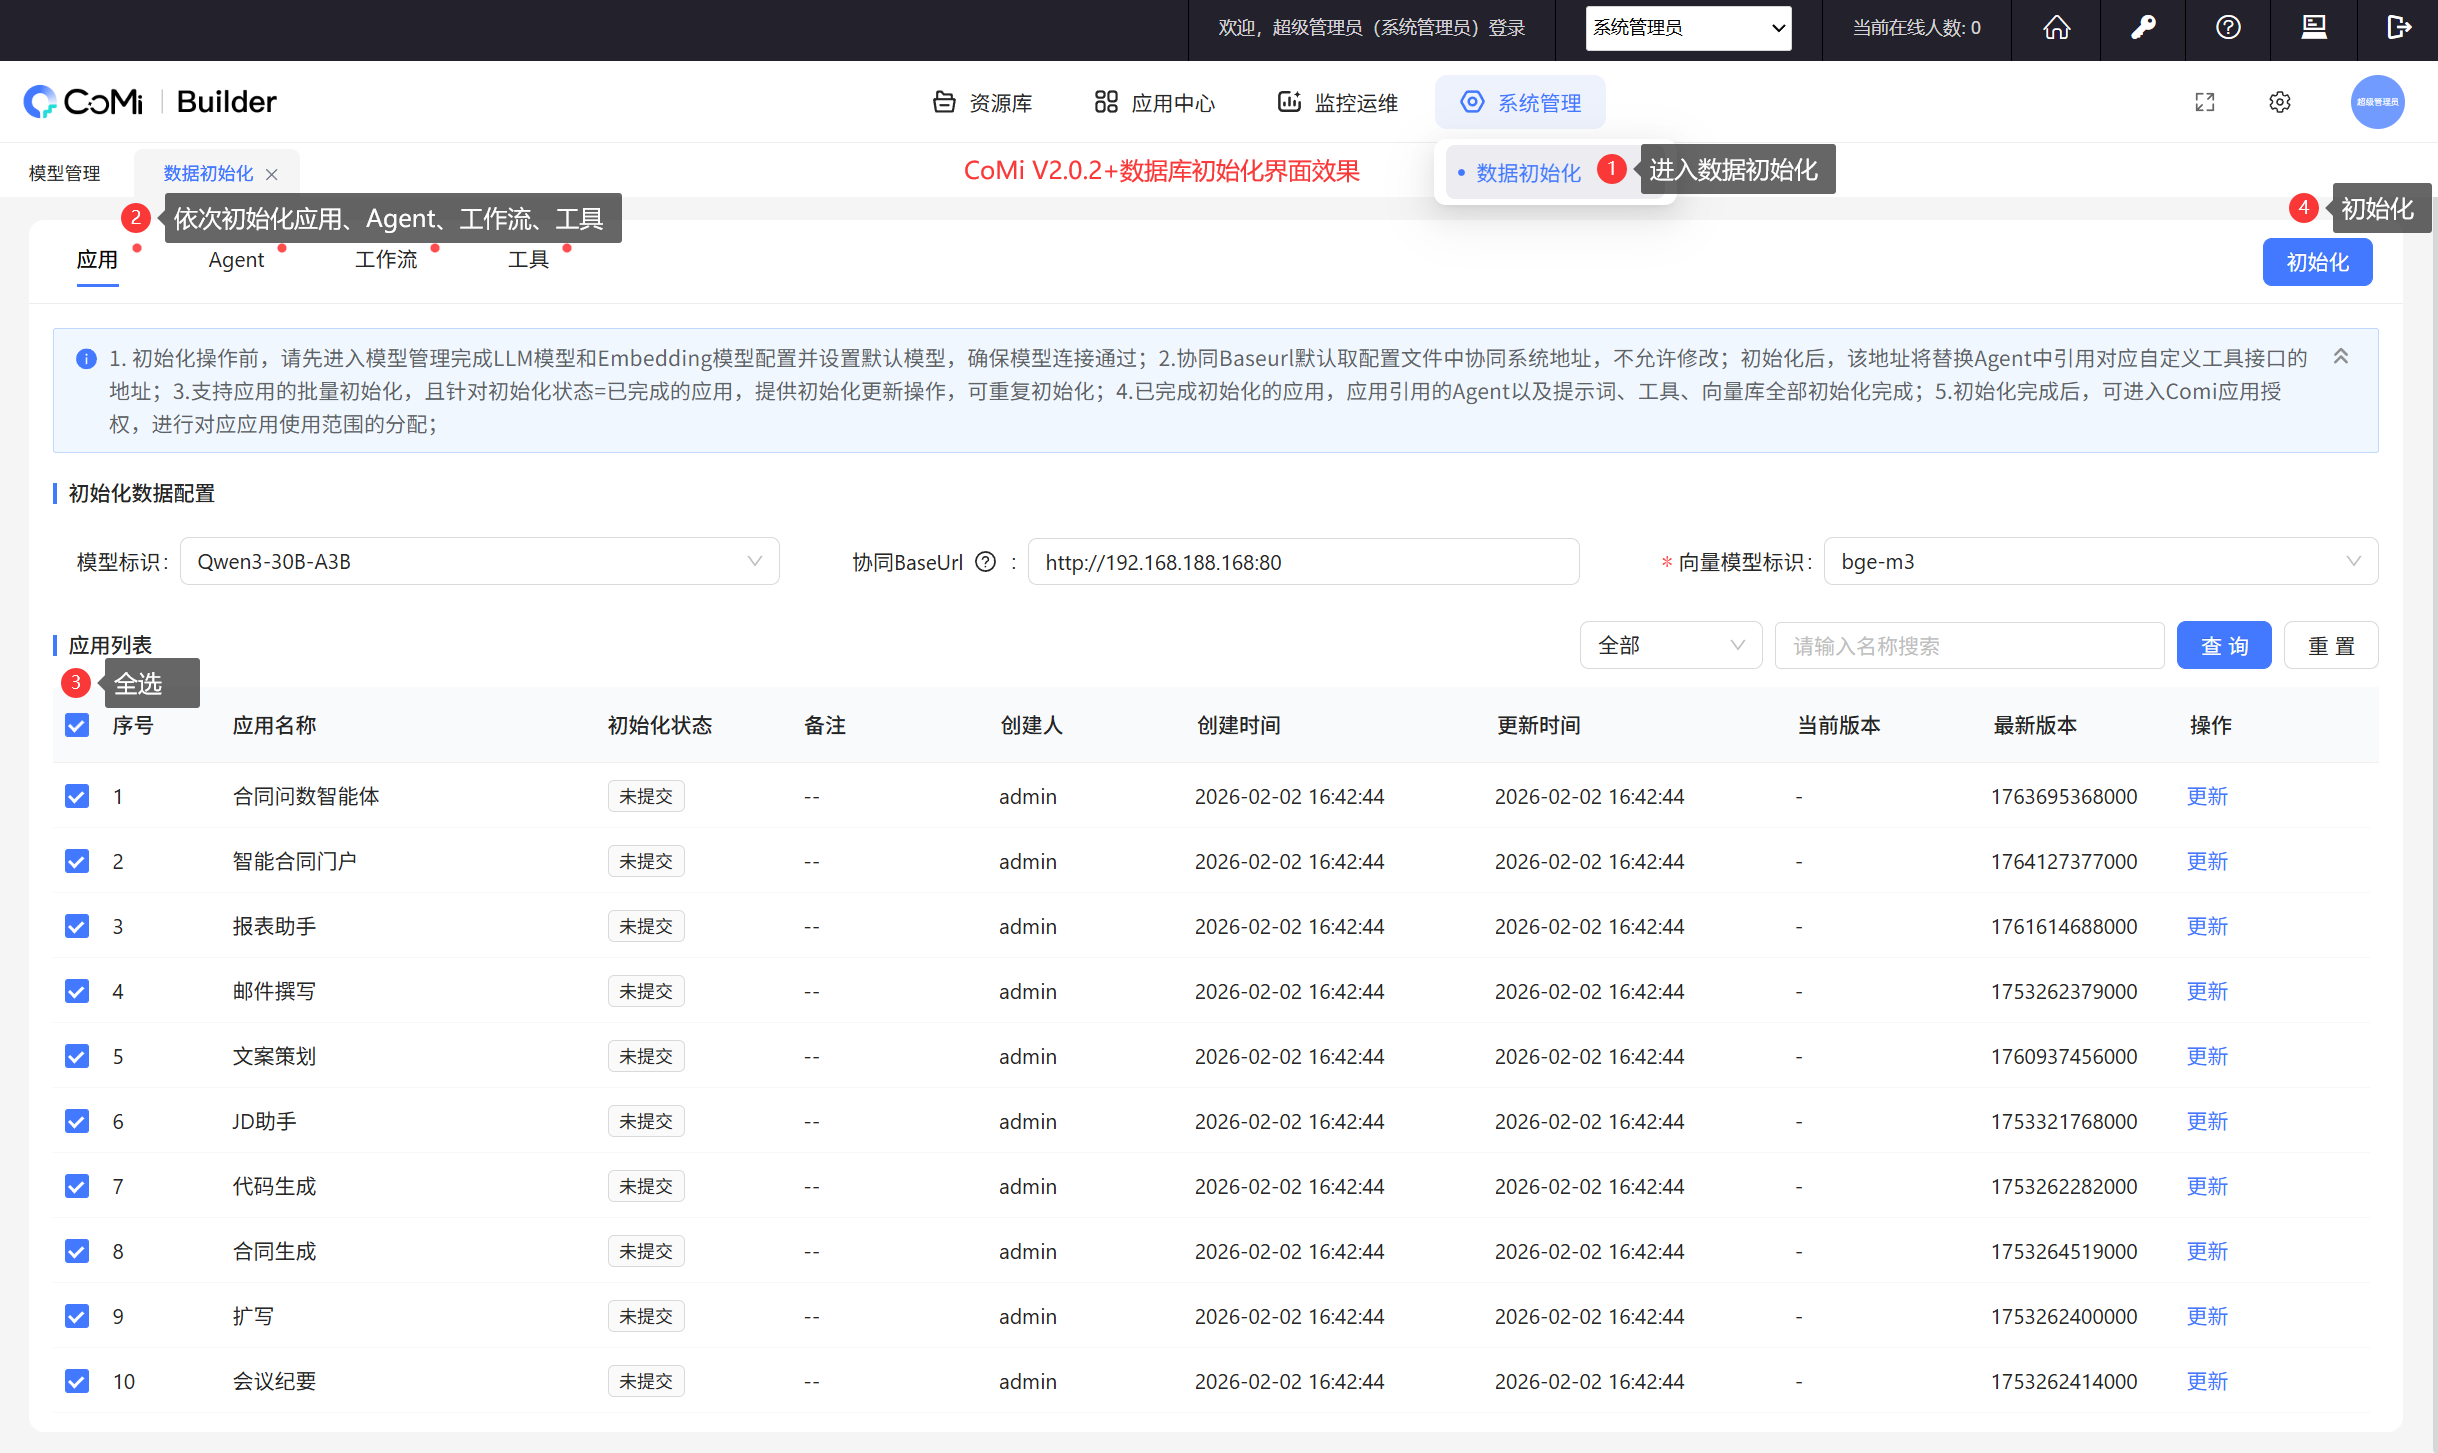Viewport: 2438px width, 1453px height.
Task: Open the 监控运维 menu
Action: (1338, 102)
